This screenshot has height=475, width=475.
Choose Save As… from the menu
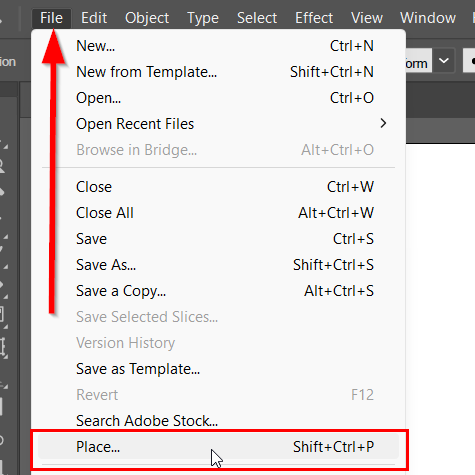click(x=218, y=265)
